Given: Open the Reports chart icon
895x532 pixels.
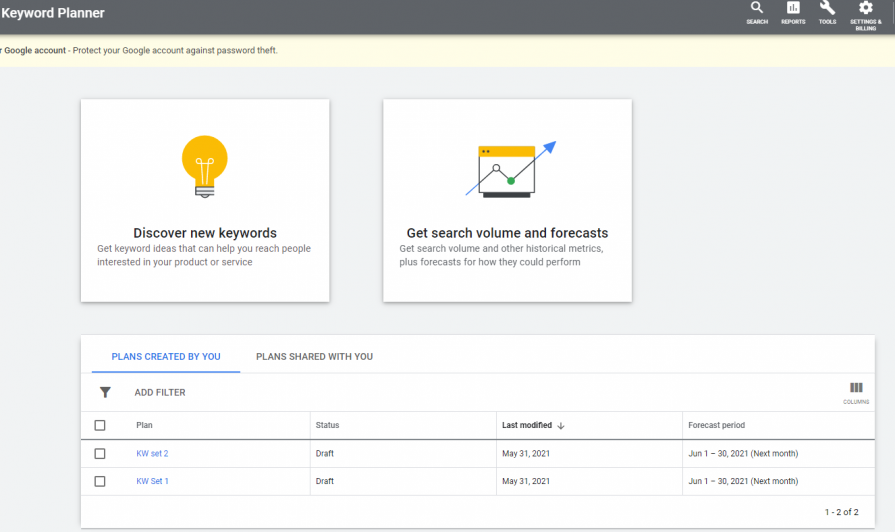Looking at the screenshot, I should point(793,8).
